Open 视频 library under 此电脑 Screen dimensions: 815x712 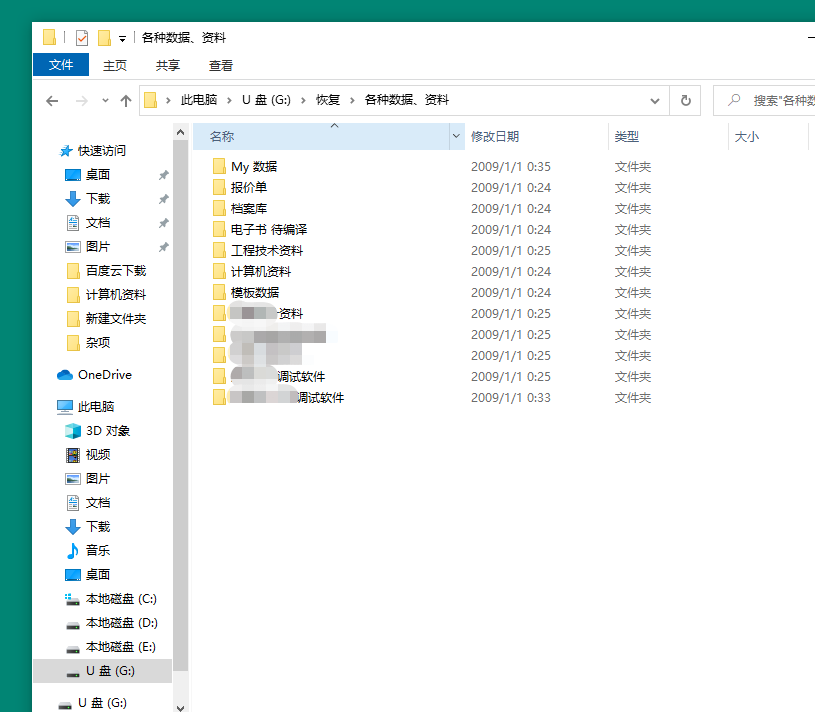pyautogui.click(x=98, y=455)
